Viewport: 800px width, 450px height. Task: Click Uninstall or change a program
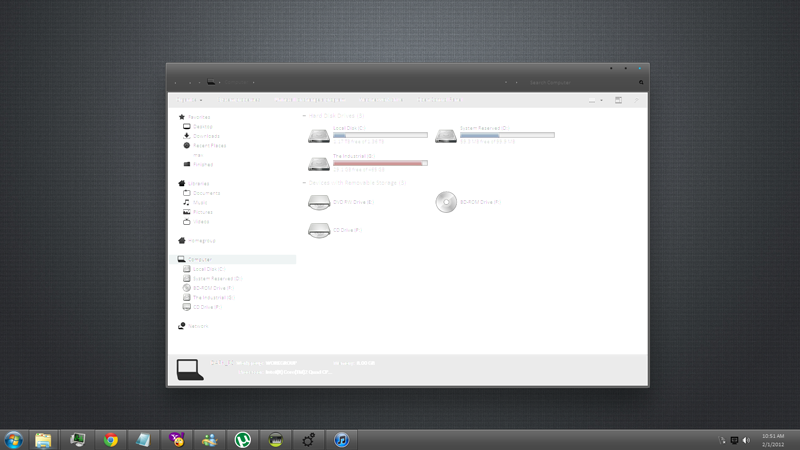310,100
